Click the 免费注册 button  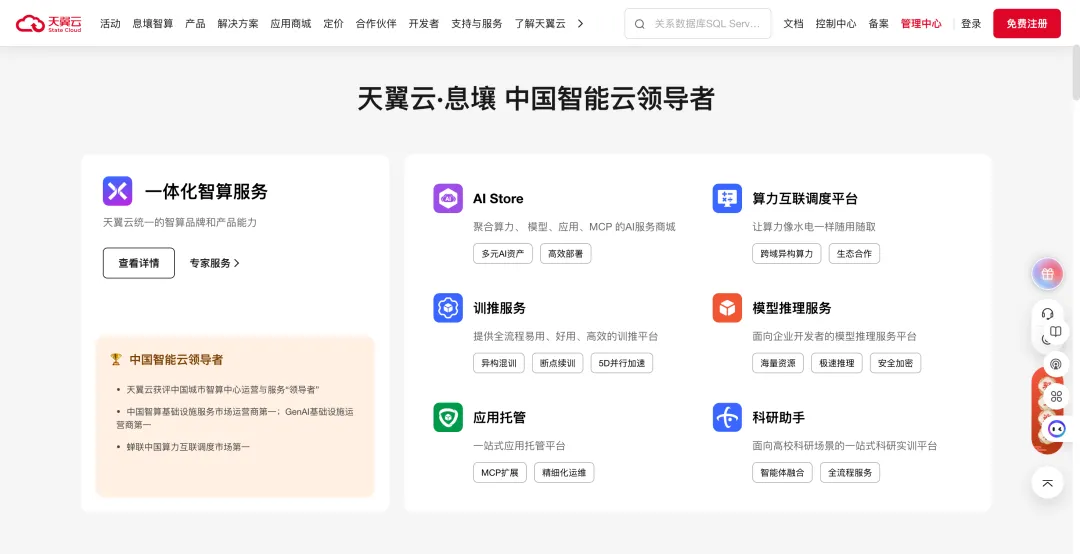point(1027,23)
